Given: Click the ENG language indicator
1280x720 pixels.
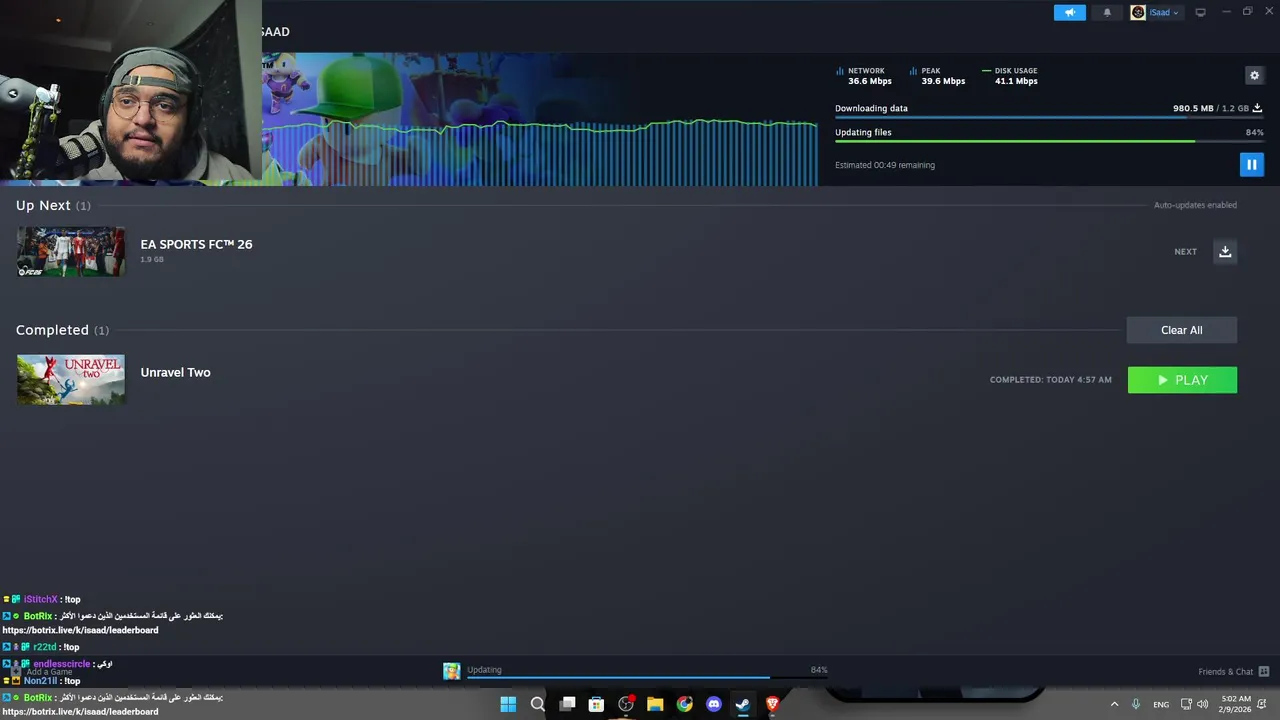Looking at the screenshot, I should click(1161, 704).
